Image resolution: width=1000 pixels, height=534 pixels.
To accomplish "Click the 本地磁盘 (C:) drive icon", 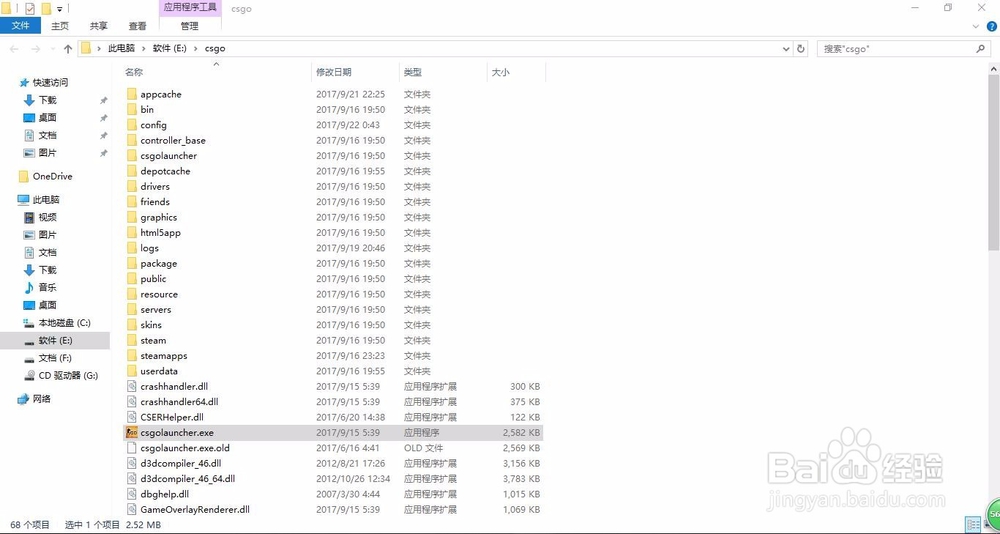I will (x=29, y=323).
